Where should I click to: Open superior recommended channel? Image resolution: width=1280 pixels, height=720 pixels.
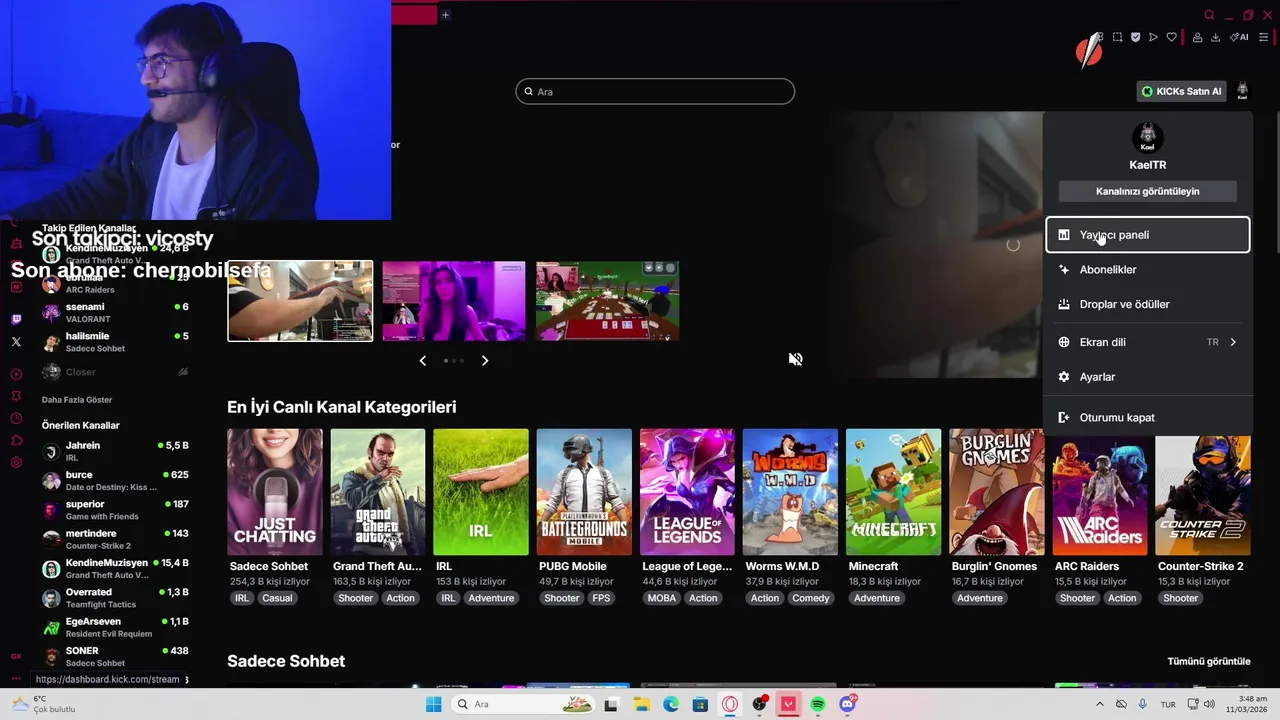(115, 510)
